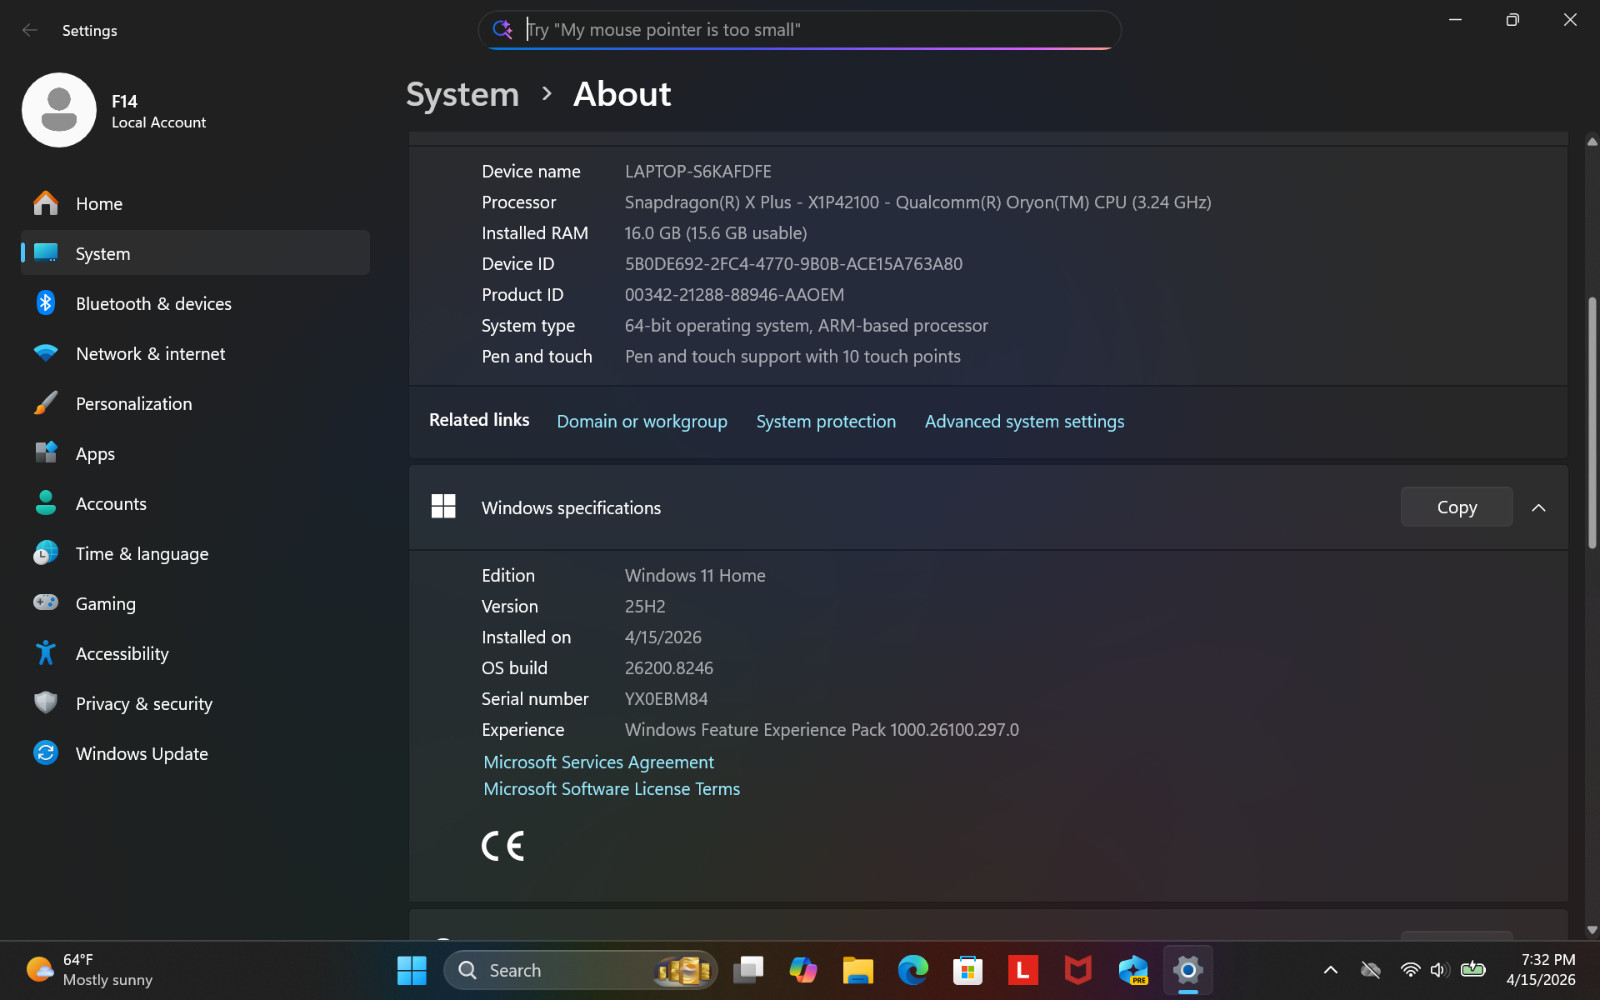This screenshot has height=1000, width=1600.
Task: Open Microsoft Services Agreement link
Action: [598, 762]
